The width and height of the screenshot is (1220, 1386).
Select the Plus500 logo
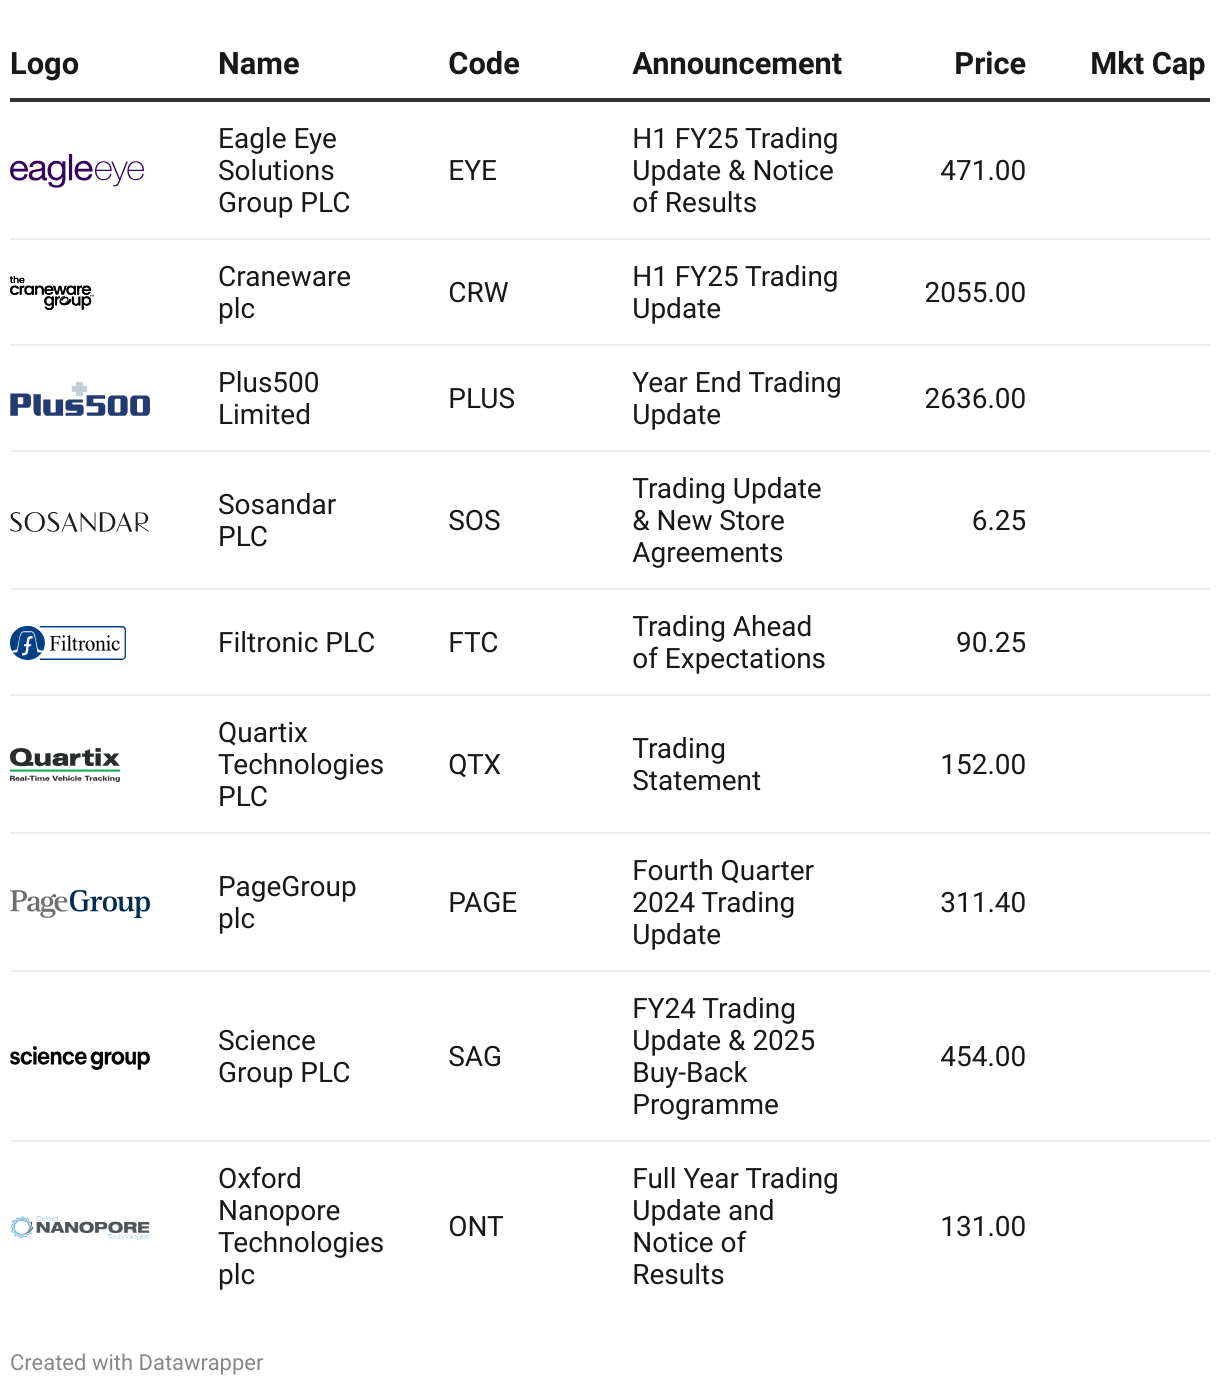coord(80,398)
